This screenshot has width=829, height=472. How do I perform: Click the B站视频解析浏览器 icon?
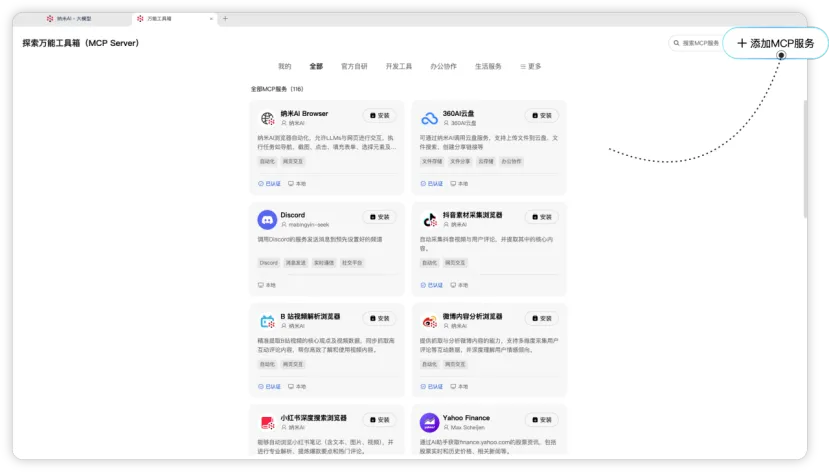(x=267, y=321)
